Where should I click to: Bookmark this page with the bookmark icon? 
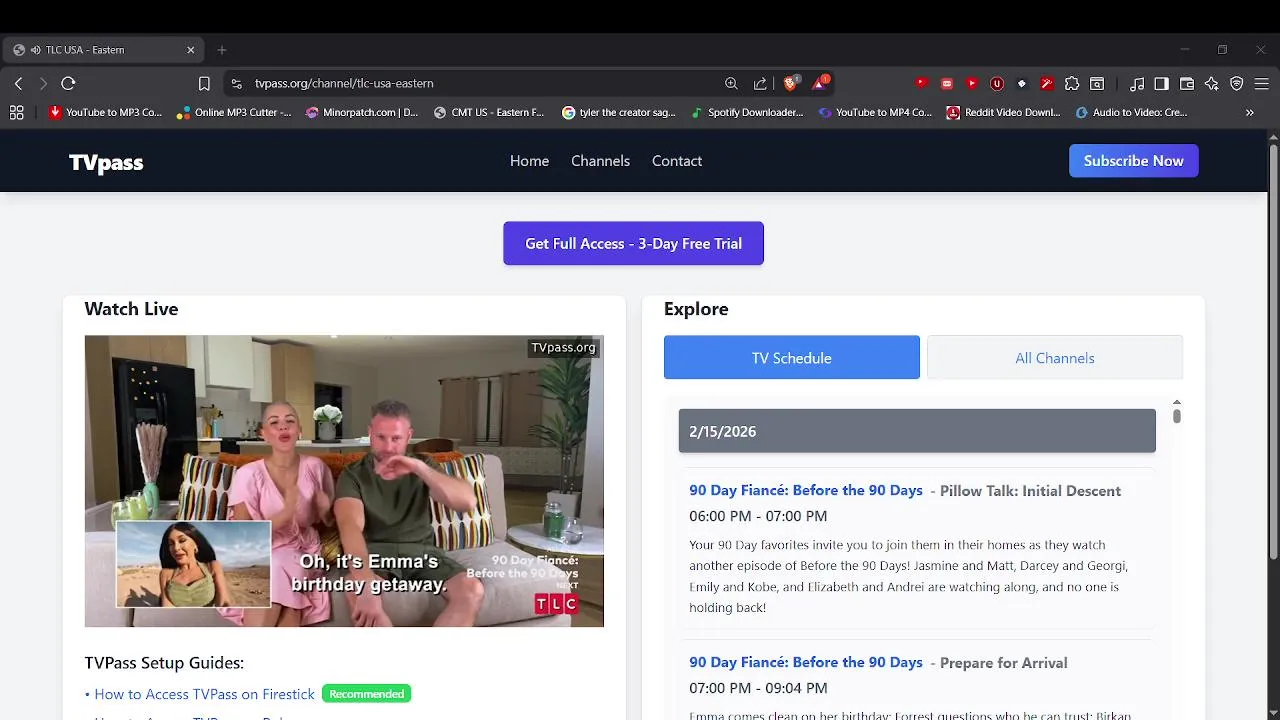[204, 84]
